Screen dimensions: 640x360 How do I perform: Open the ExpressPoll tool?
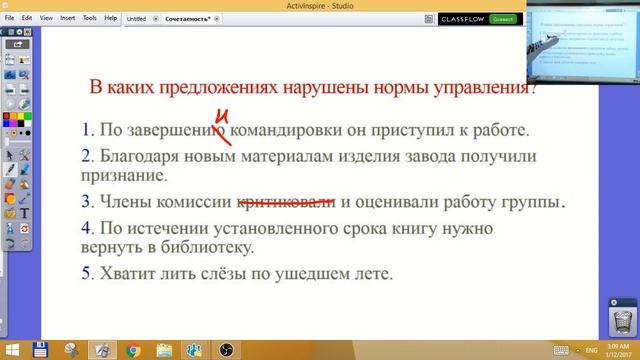coord(24,104)
